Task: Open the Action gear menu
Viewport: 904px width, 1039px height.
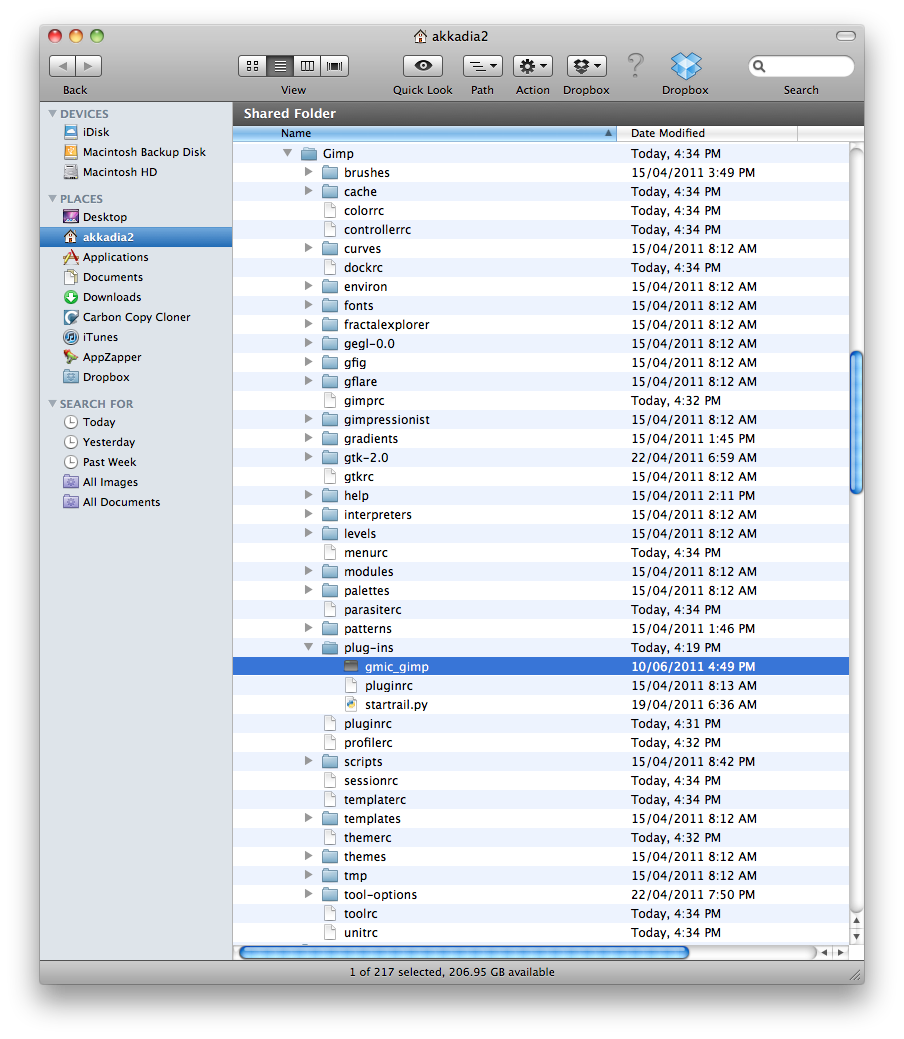Action: point(533,66)
